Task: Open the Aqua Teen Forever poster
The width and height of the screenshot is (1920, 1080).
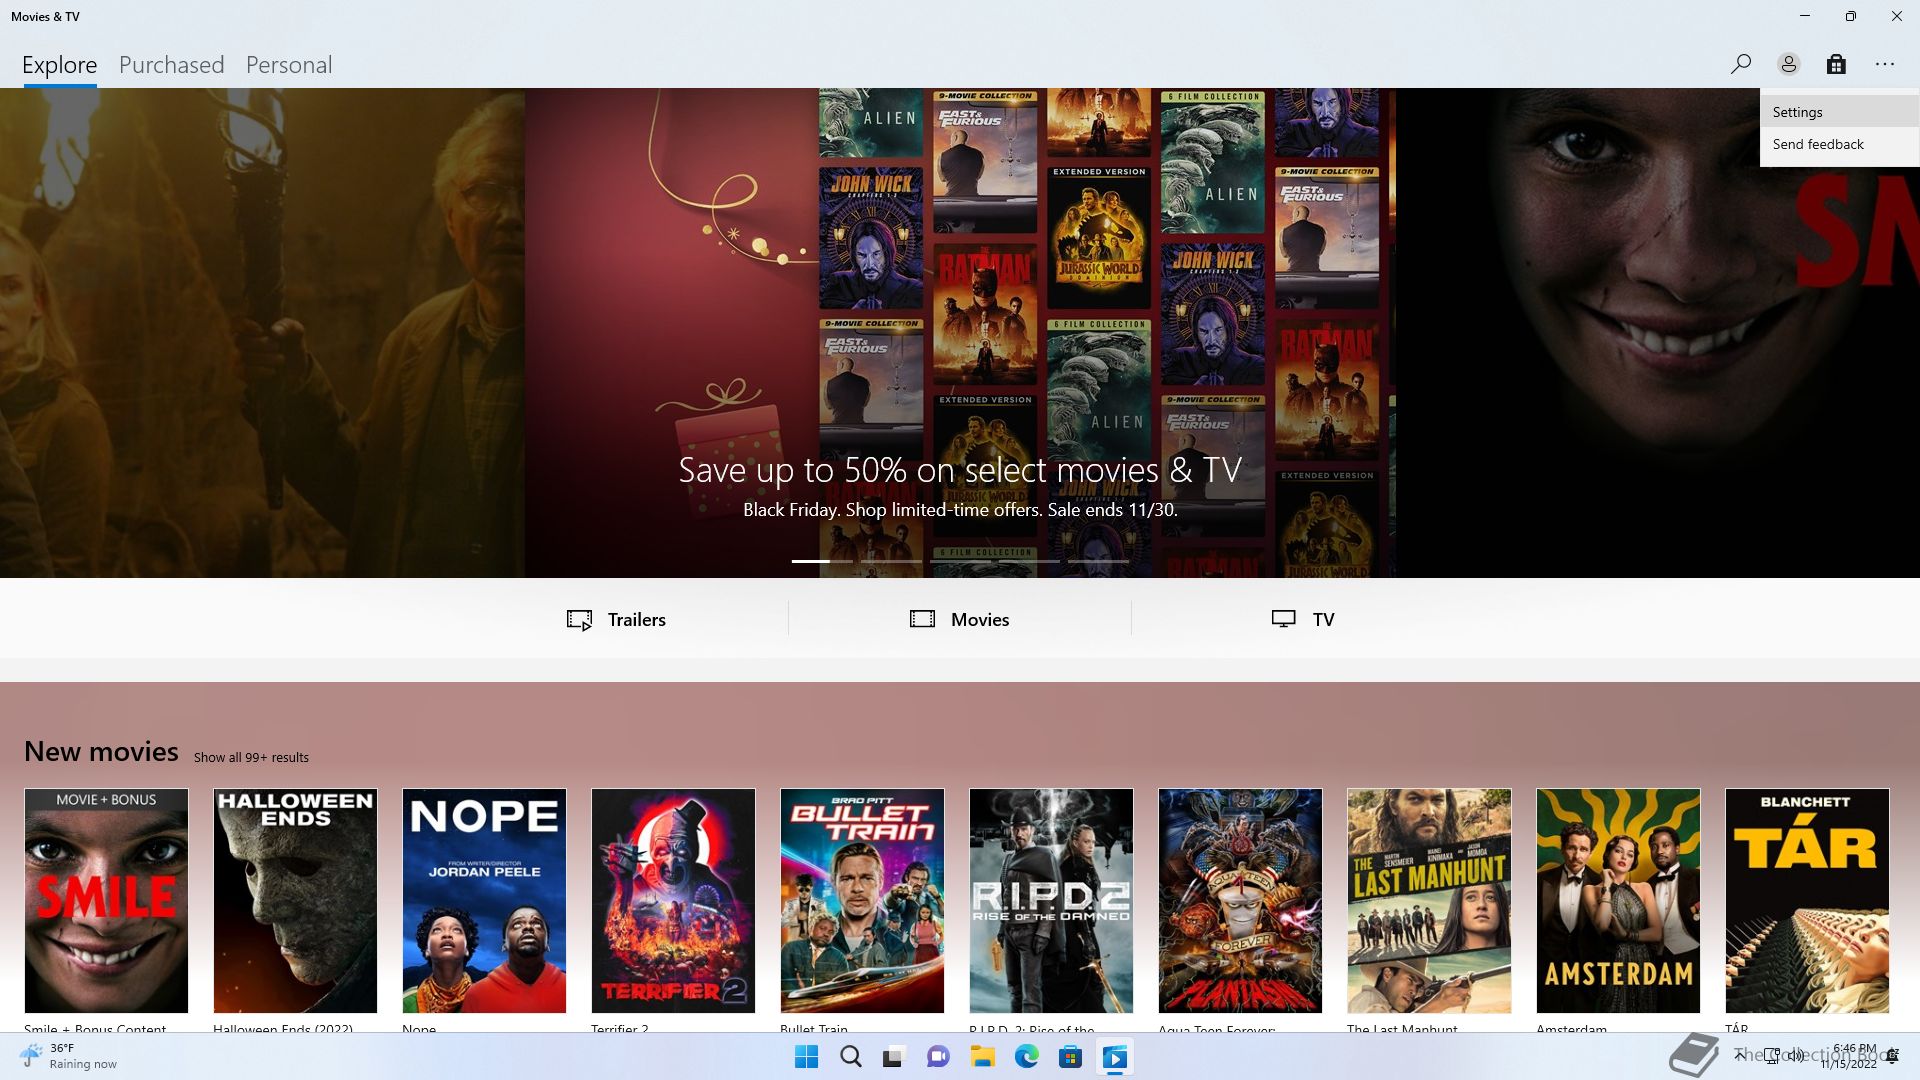Action: 1240,900
